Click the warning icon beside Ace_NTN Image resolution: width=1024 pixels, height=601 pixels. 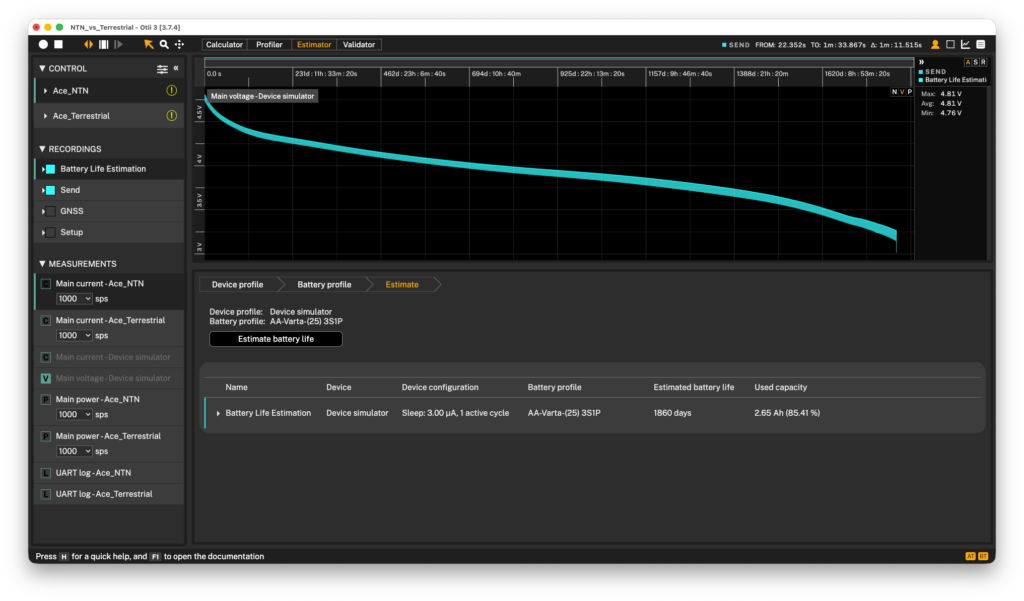point(172,90)
